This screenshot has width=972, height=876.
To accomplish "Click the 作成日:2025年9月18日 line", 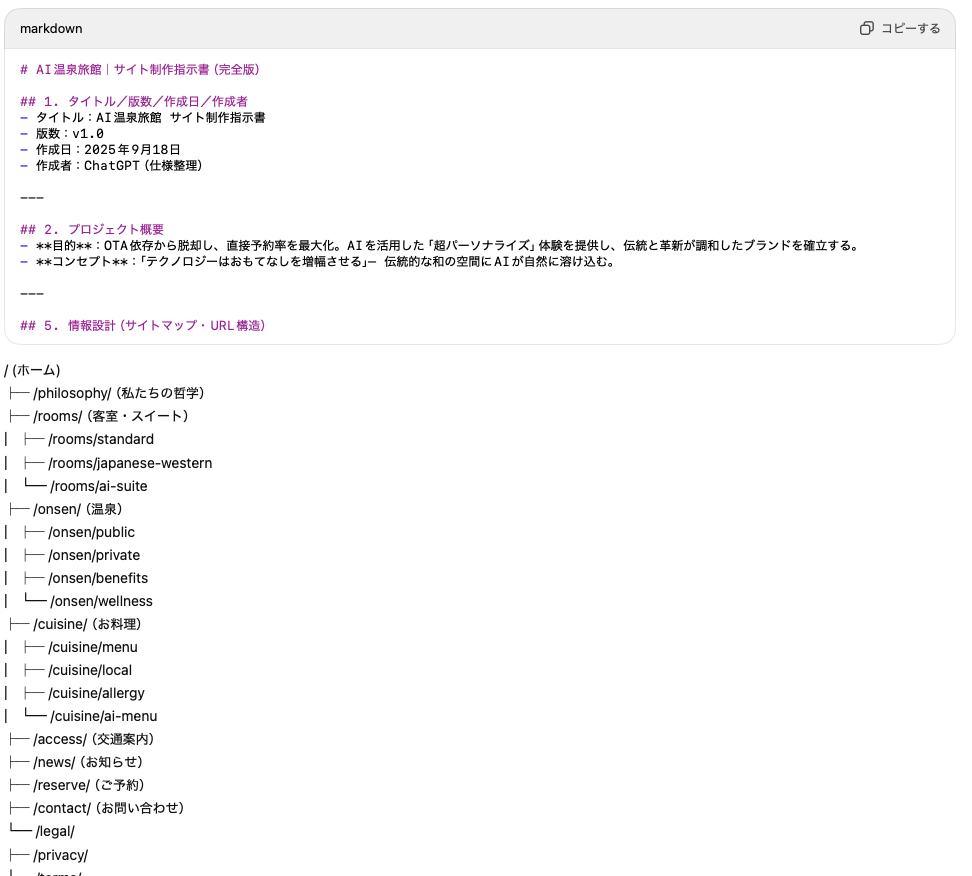I will [x=108, y=149].
